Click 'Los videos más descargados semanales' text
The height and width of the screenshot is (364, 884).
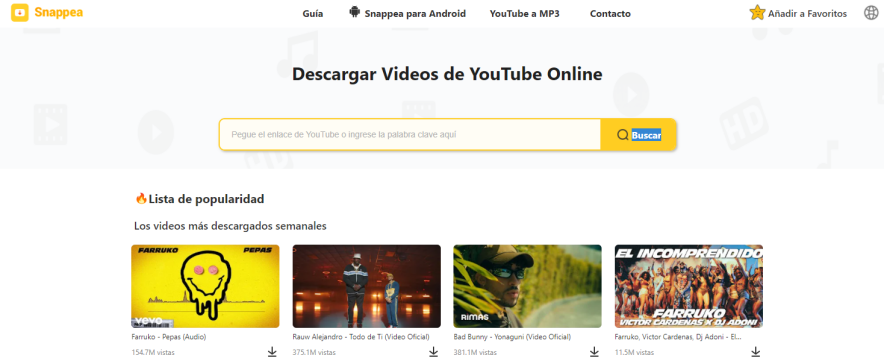tap(230, 226)
